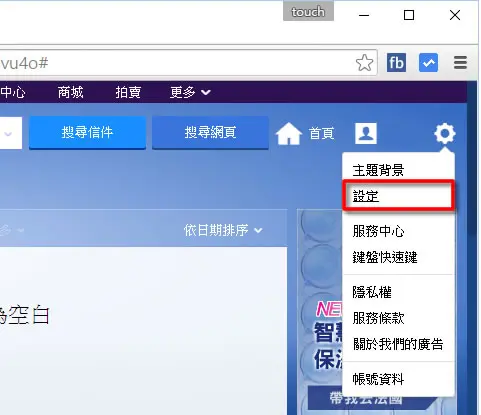Open the gear settings icon
Screen dimensions: 481x415
coord(445,133)
